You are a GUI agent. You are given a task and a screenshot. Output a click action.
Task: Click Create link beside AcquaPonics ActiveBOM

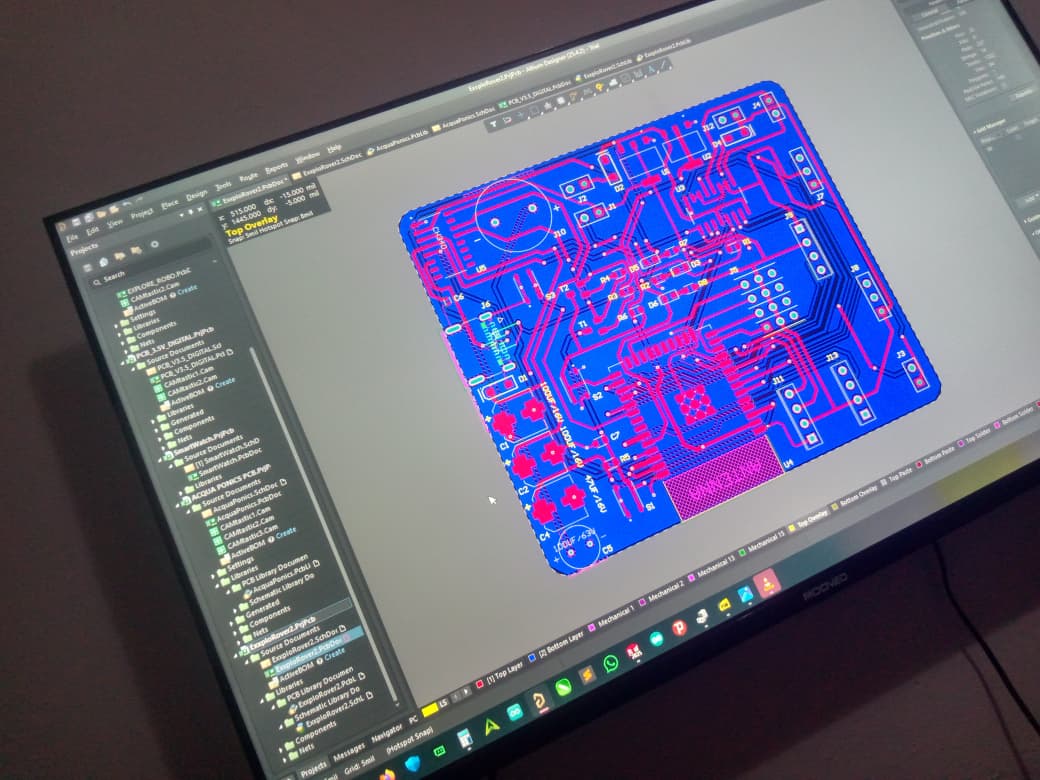pyautogui.click(x=286, y=532)
